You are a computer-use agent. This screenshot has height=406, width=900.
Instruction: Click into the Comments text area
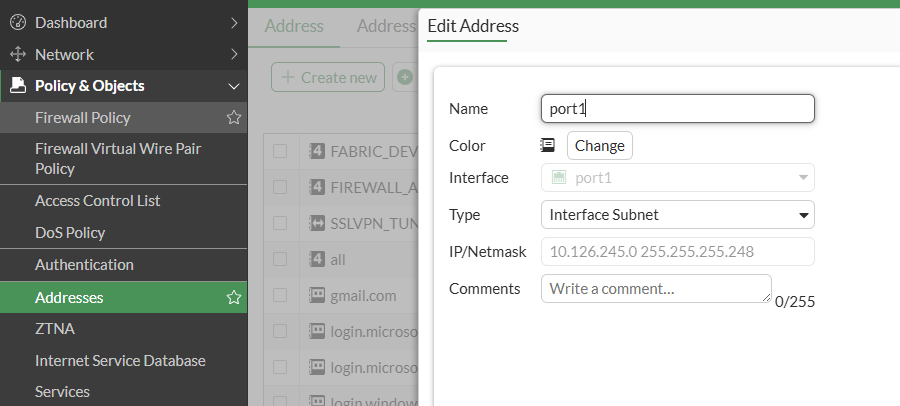click(x=656, y=289)
